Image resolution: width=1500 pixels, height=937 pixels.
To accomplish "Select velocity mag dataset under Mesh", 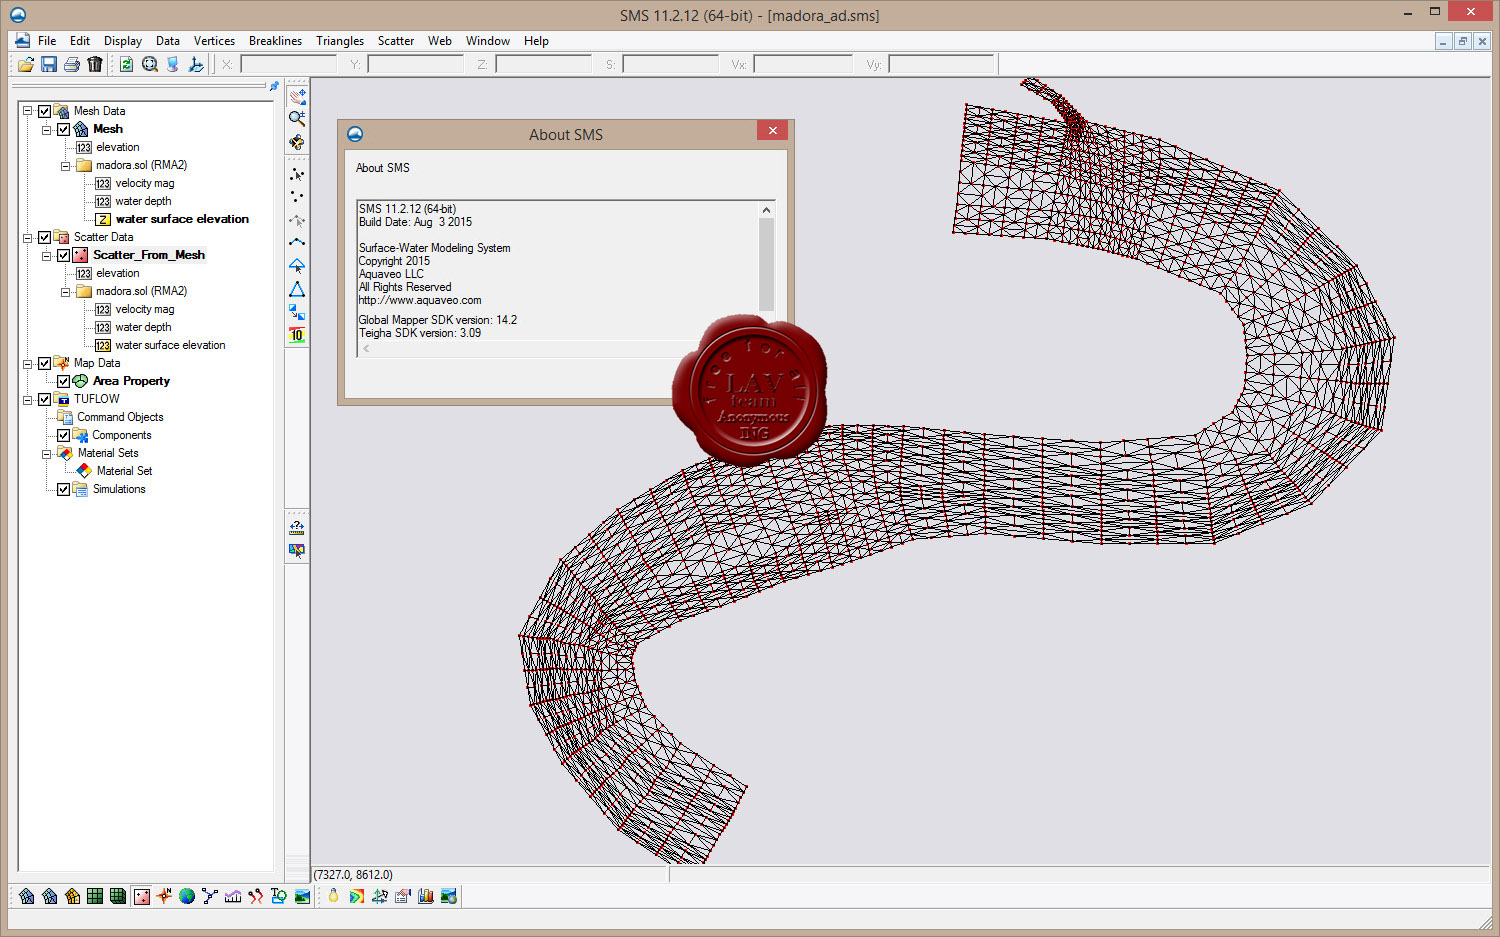I will coord(145,183).
